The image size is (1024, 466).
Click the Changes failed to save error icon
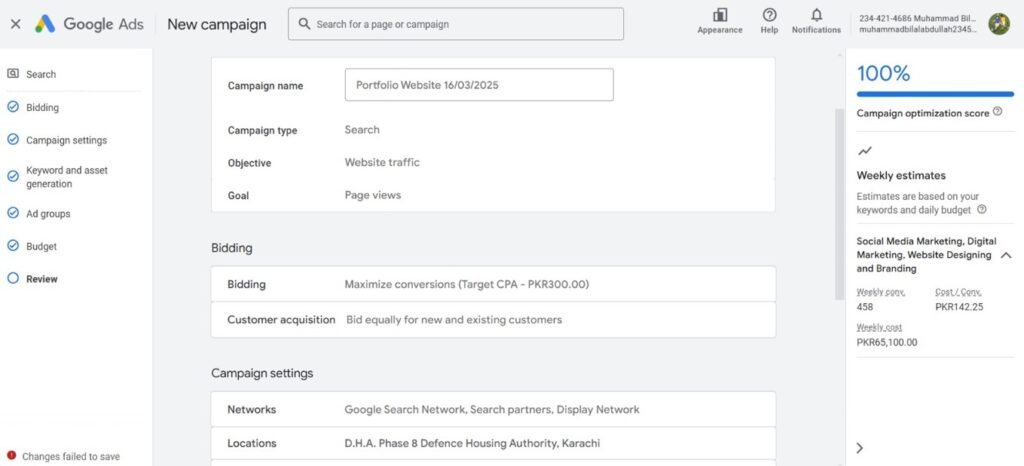[x=11, y=456]
